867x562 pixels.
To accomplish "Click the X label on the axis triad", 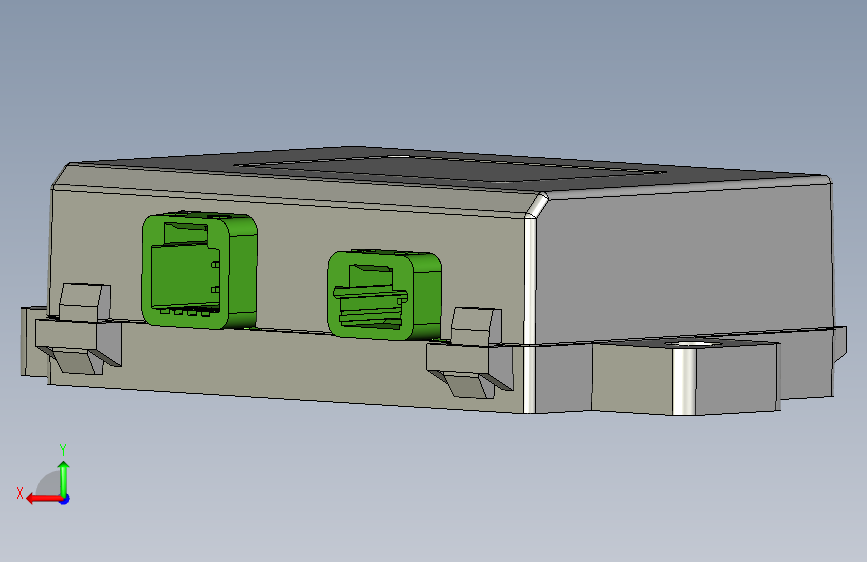I will point(20,493).
